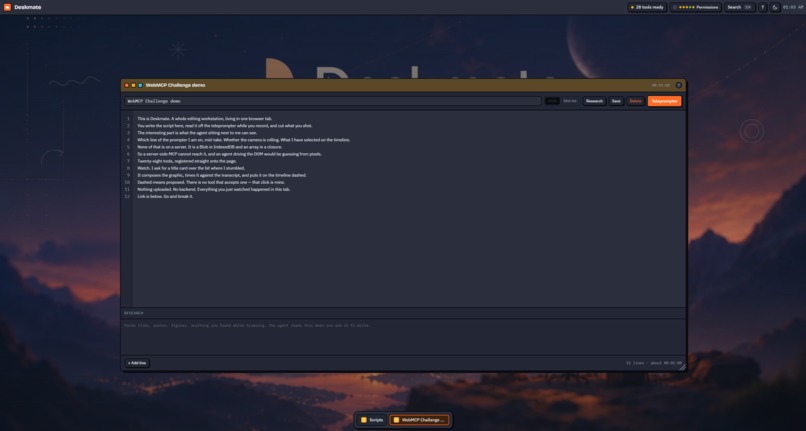
Task: Click the RESEARCH section header
Action: click(x=134, y=313)
